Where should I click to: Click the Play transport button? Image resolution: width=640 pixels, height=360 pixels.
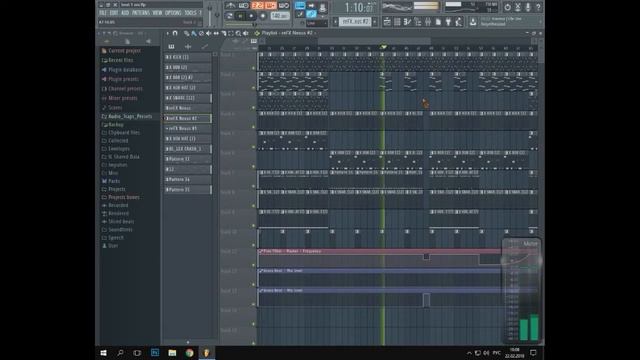(x=240, y=16)
